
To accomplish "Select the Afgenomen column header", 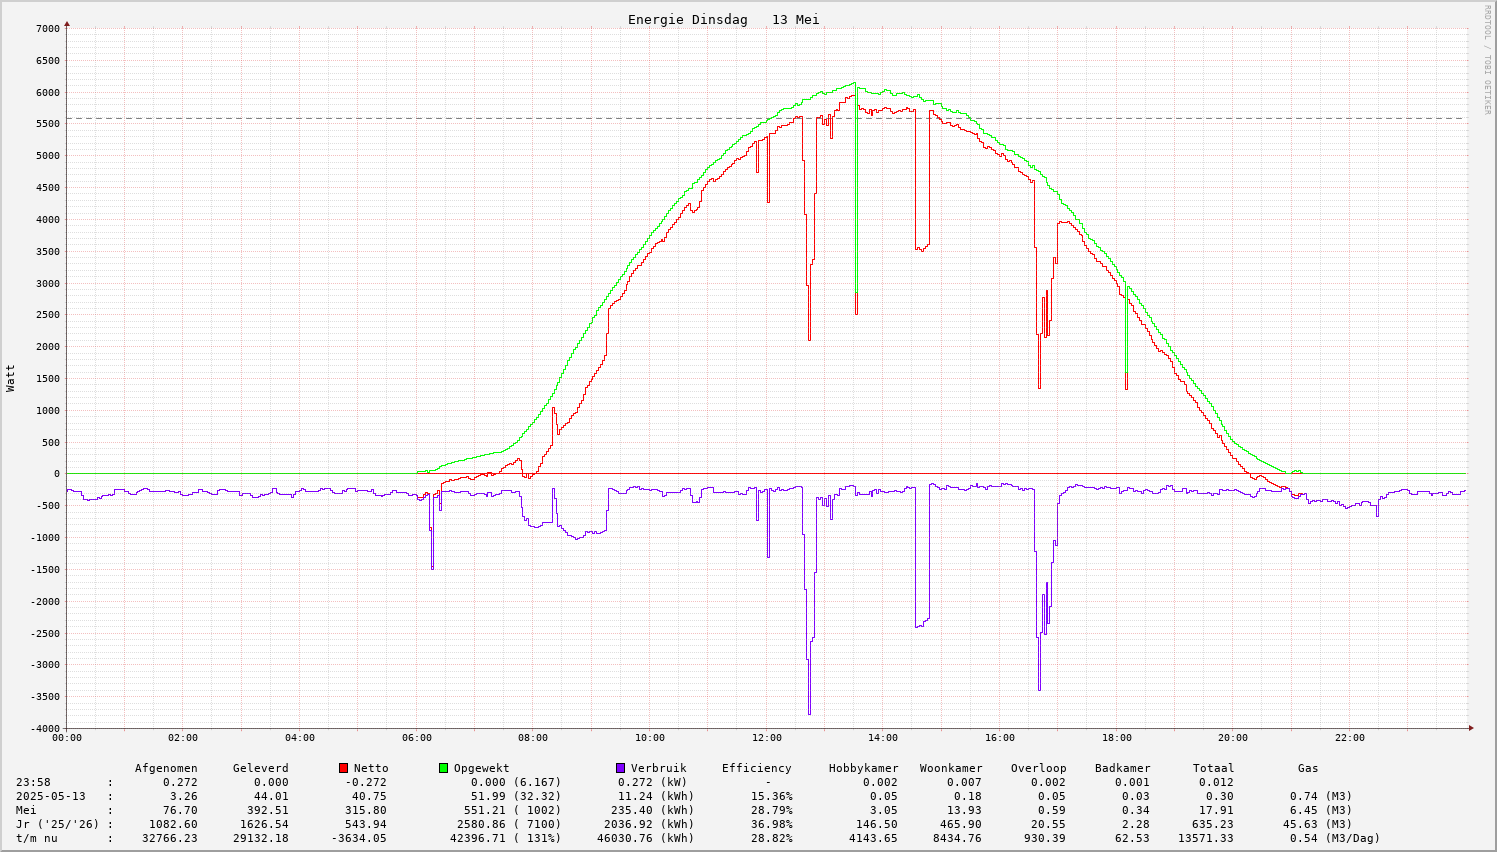I will pyautogui.click(x=166, y=768).
